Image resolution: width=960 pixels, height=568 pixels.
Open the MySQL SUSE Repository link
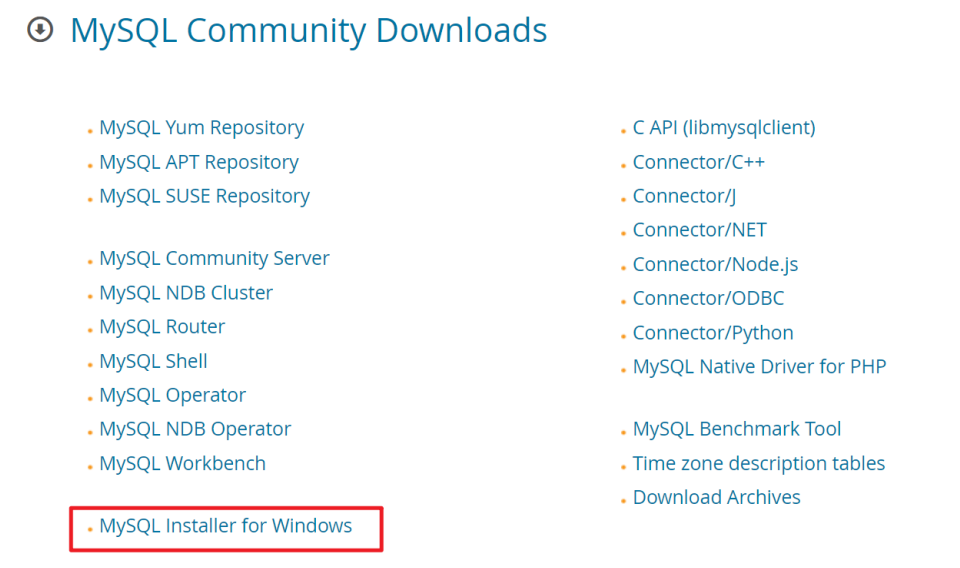pyautogui.click(x=204, y=196)
